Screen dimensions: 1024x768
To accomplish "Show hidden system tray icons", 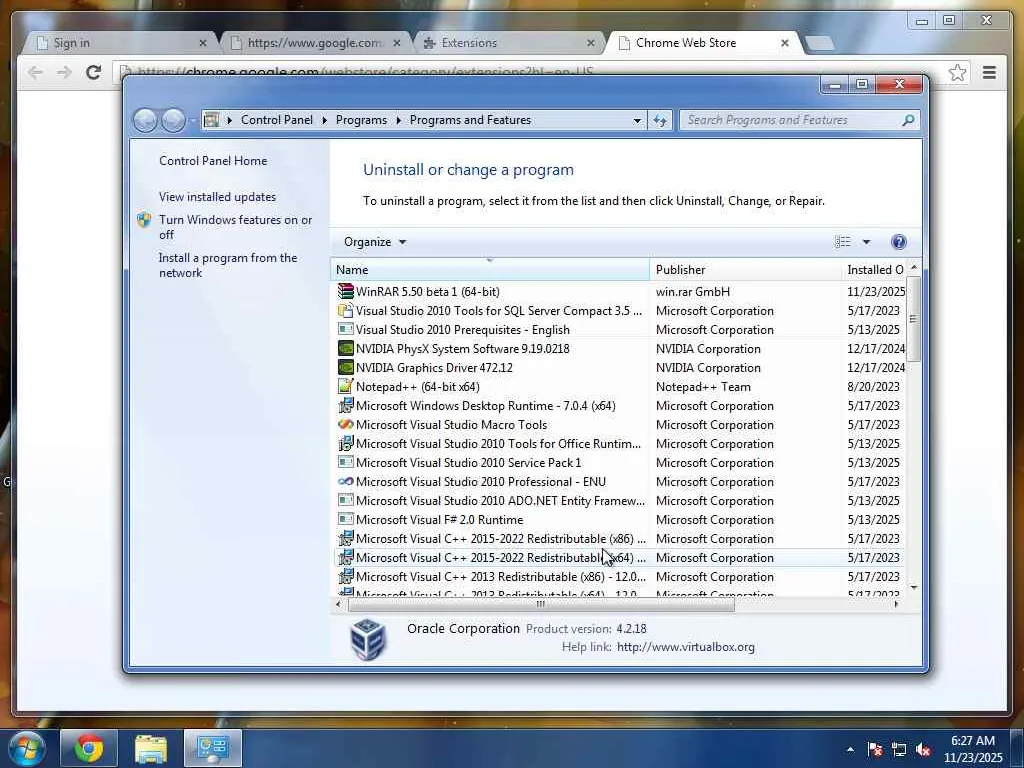I will pos(850,750).
